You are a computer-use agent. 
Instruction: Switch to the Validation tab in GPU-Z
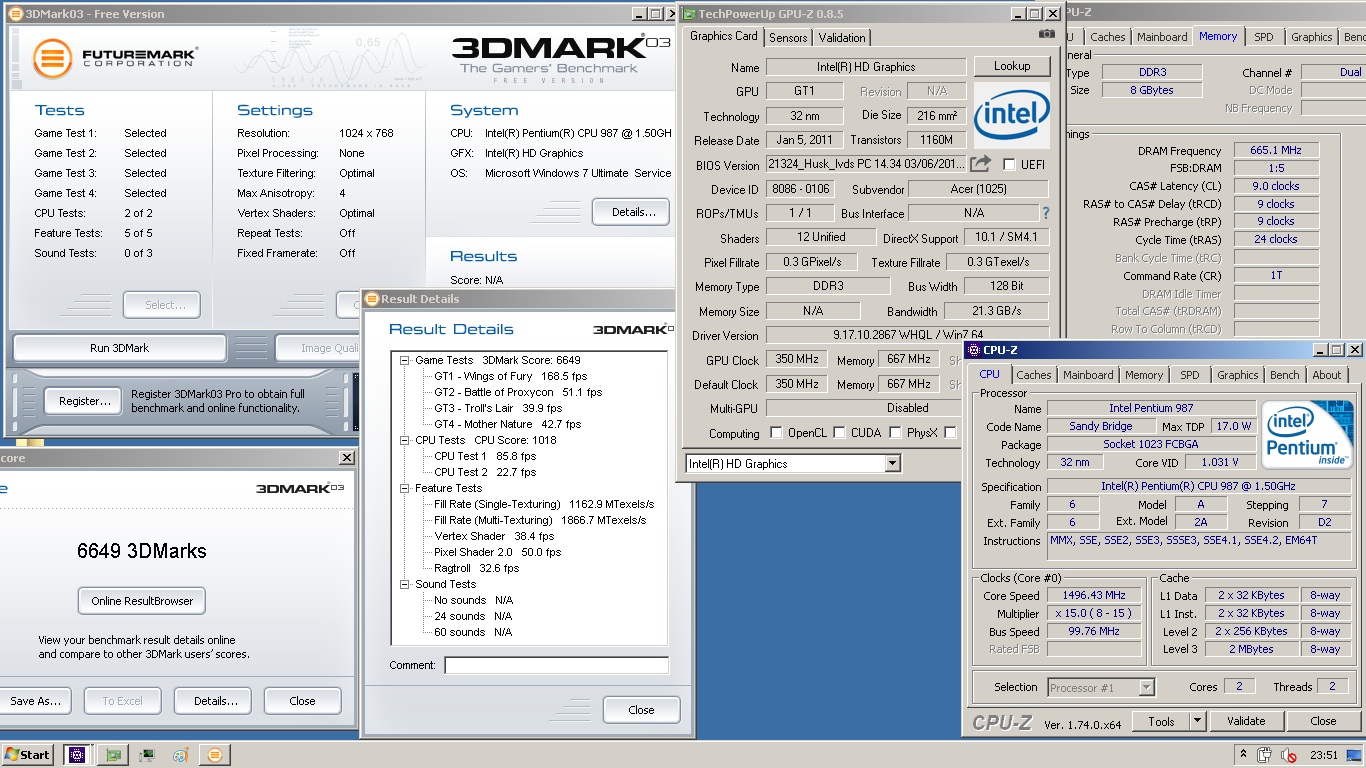coord(842,37)
